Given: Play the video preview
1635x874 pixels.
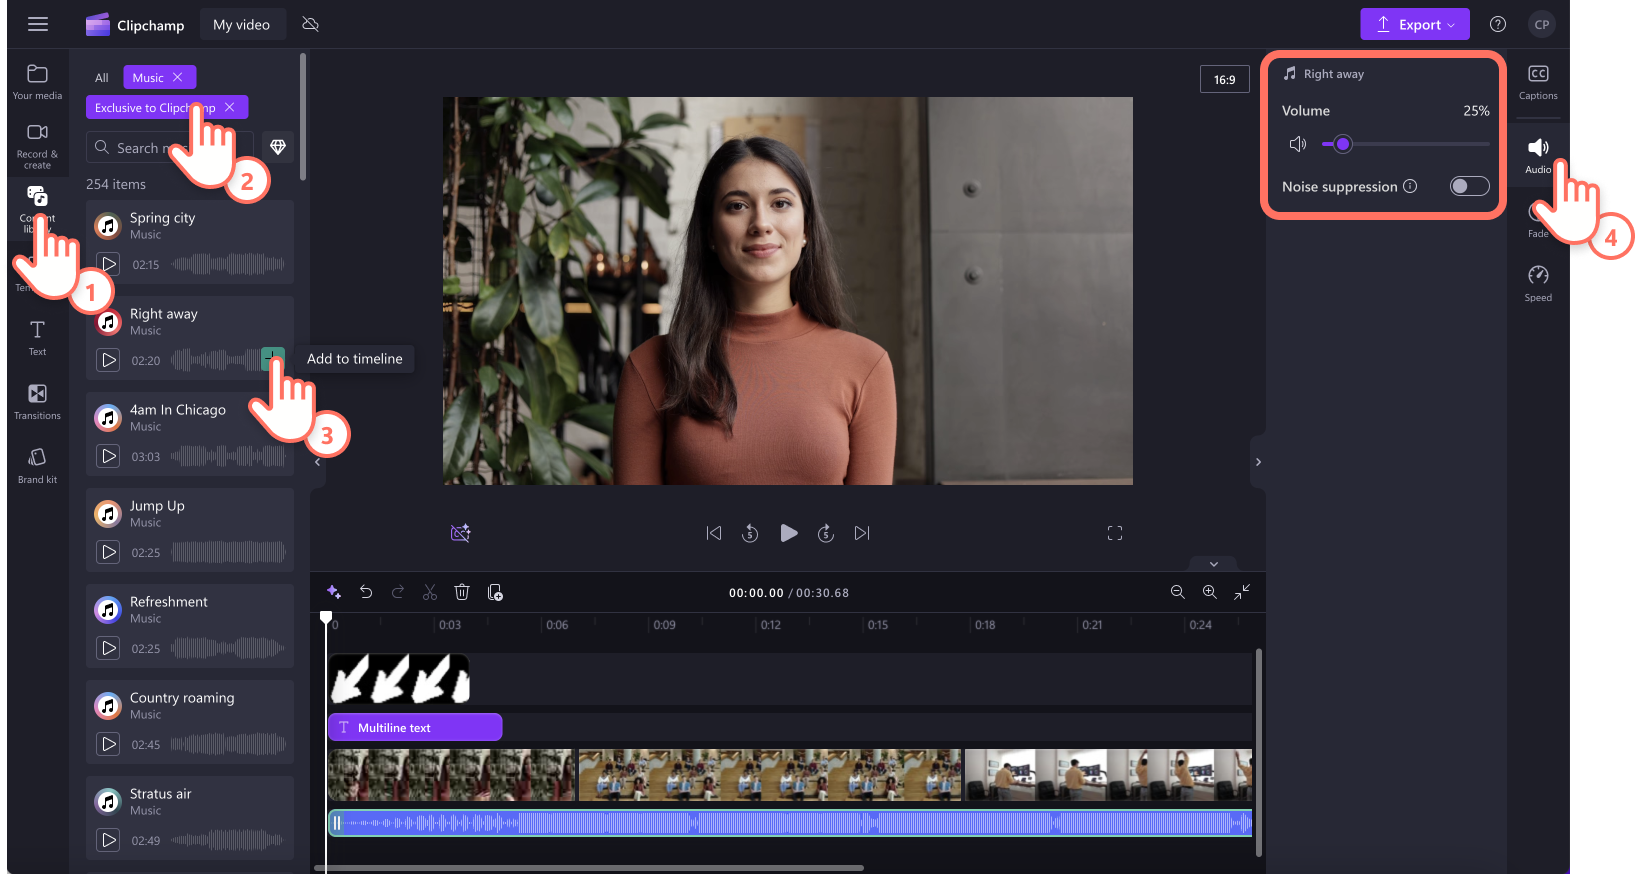Looking at the screenshot, I should click(788, 533).
